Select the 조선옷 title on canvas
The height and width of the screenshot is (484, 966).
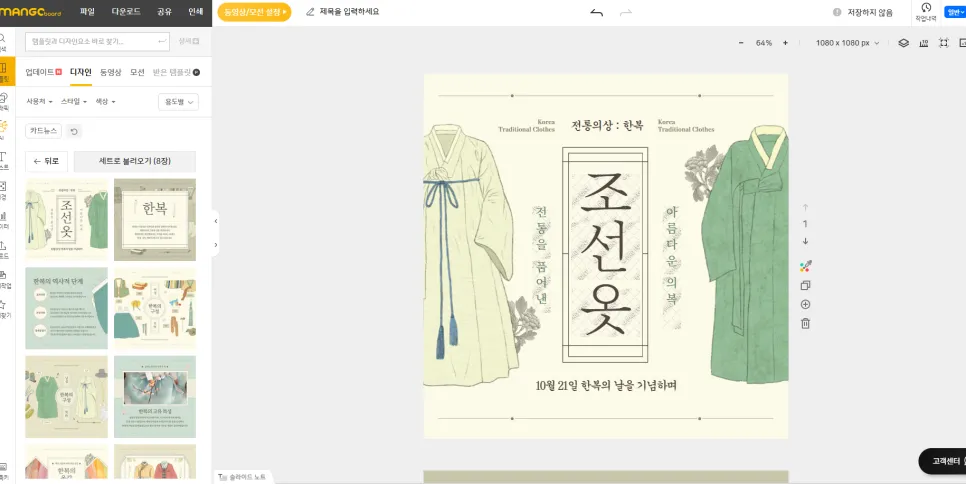(605, 254)
